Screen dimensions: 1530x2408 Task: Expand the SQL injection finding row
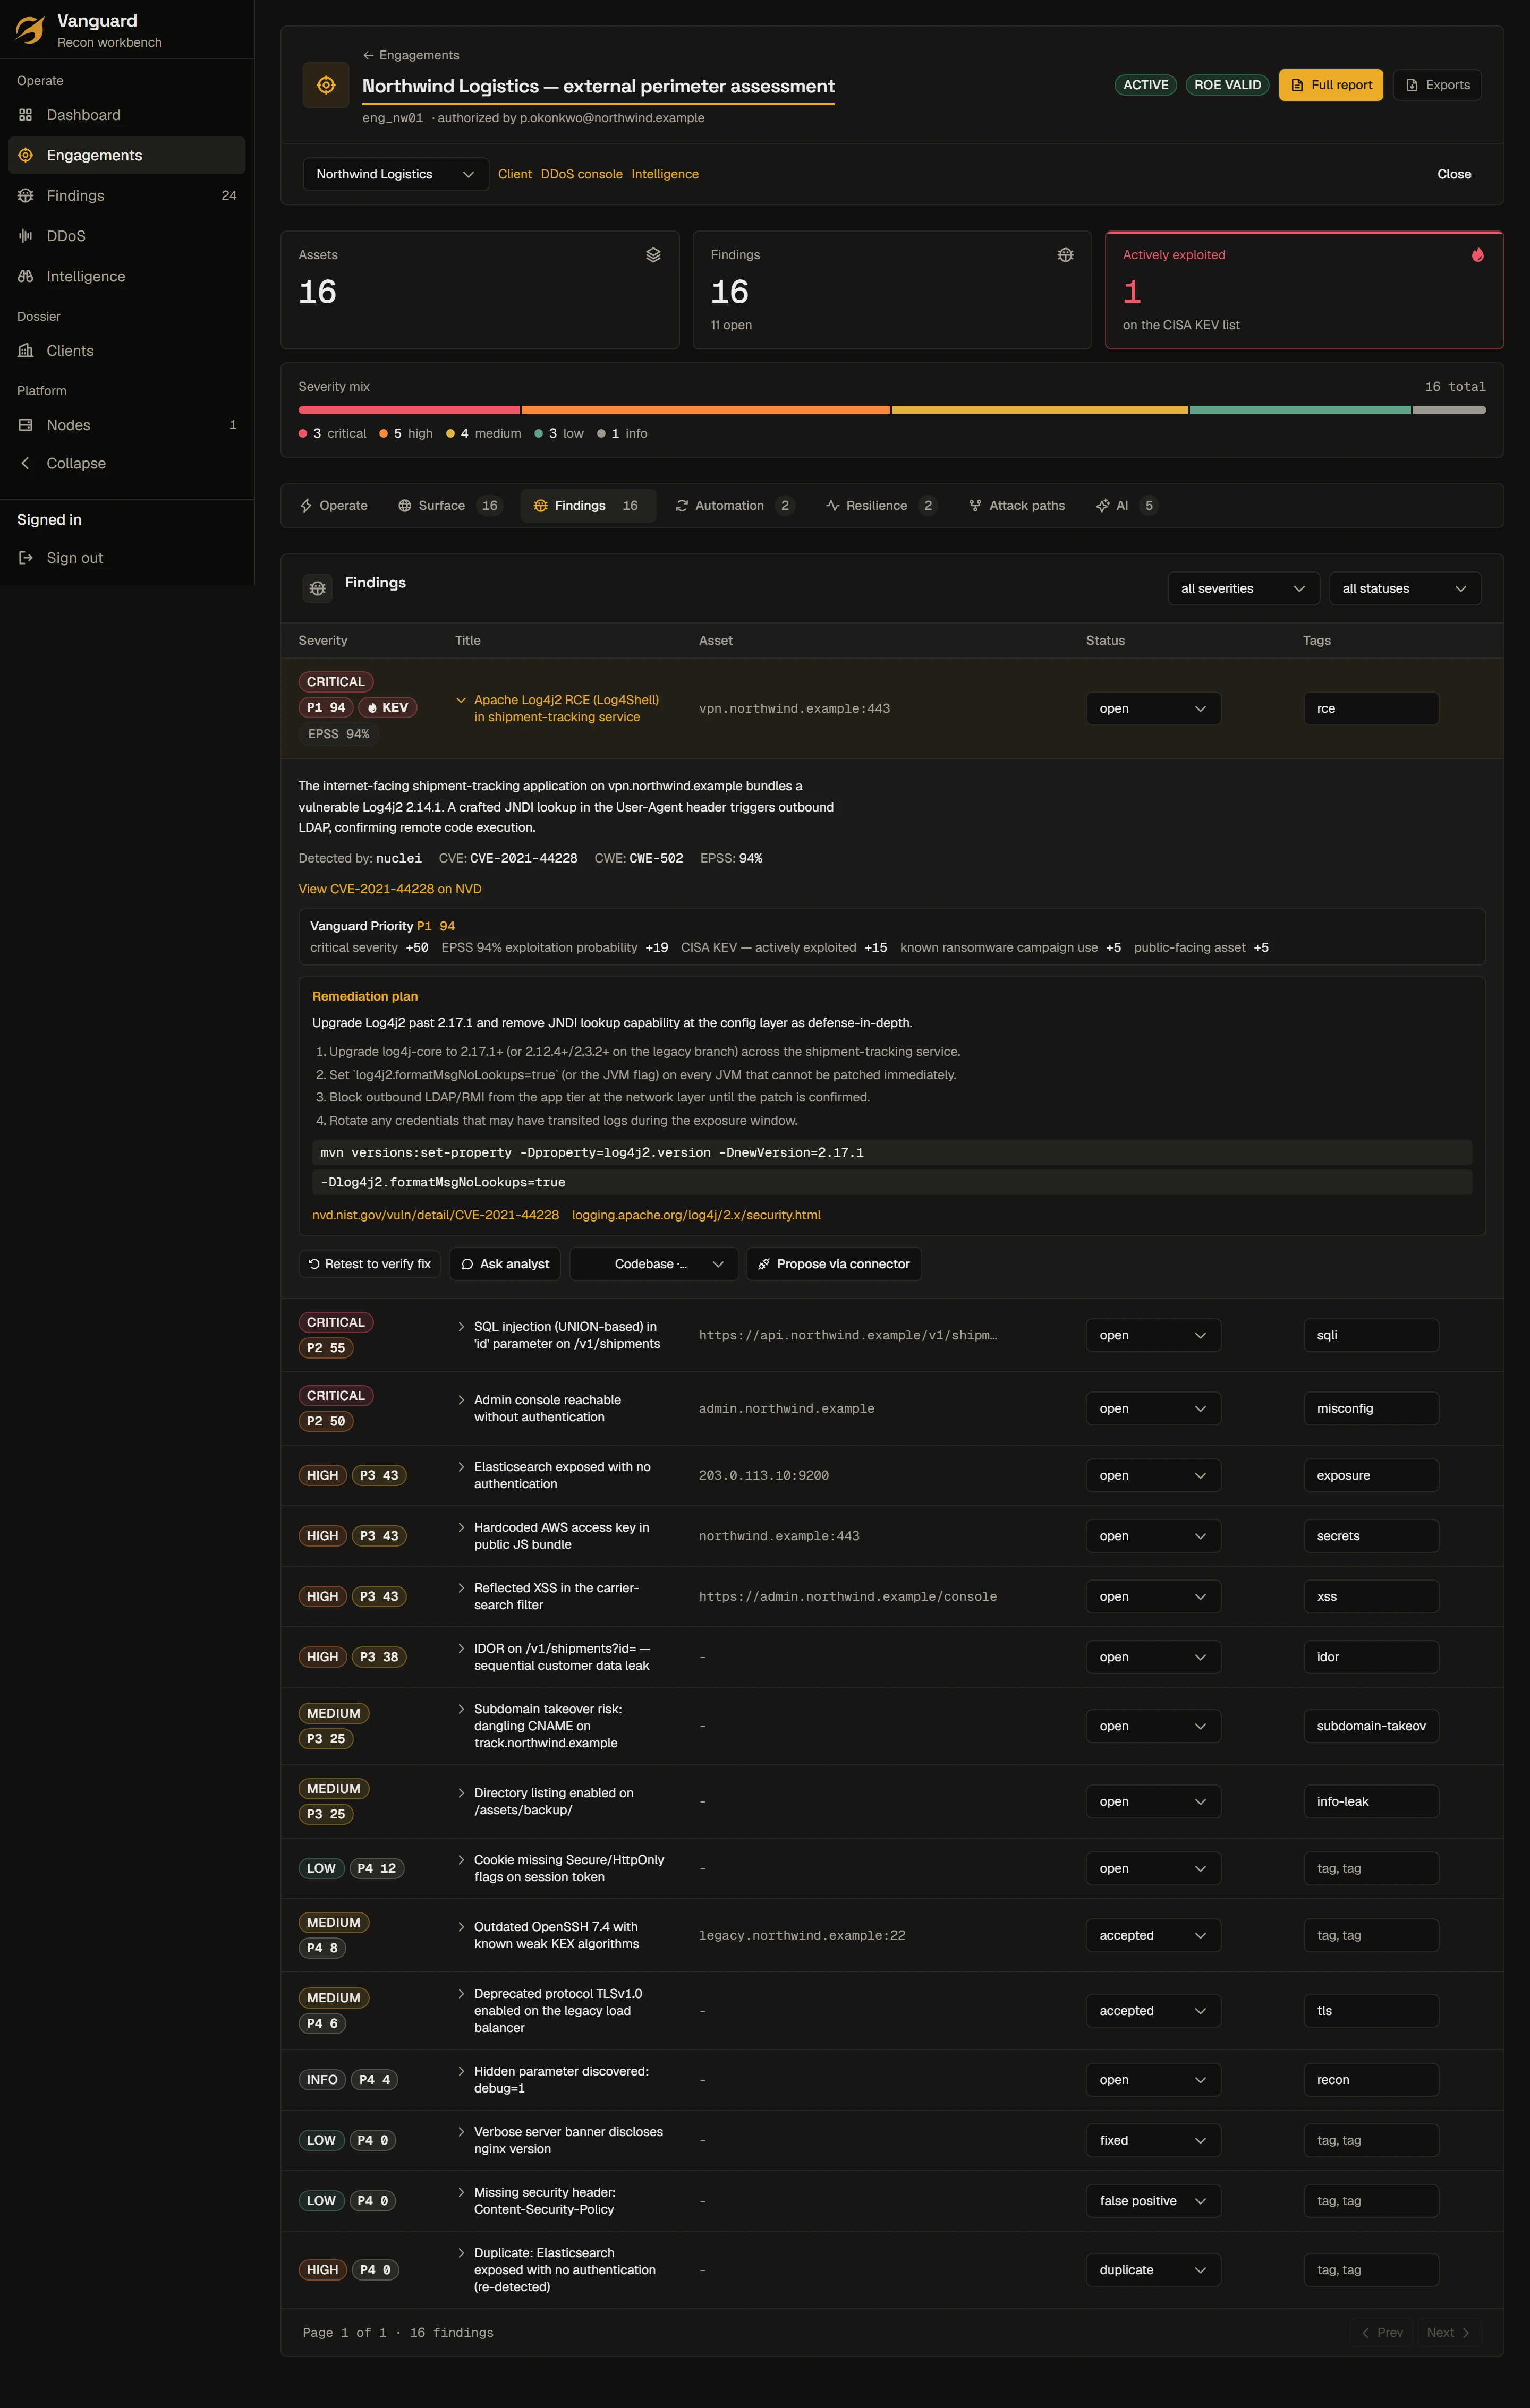click(x=460, y=1327)
